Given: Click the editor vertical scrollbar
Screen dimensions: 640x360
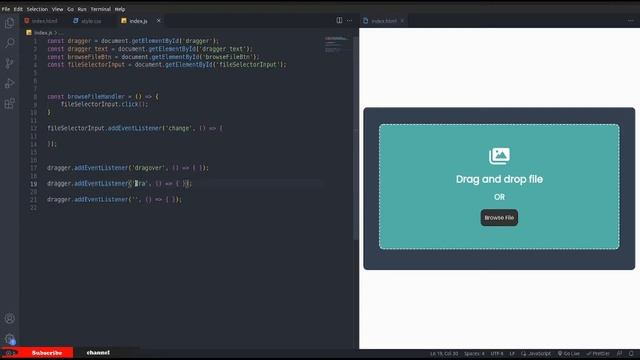Looking at the screenshot, I should click(356, 139).
